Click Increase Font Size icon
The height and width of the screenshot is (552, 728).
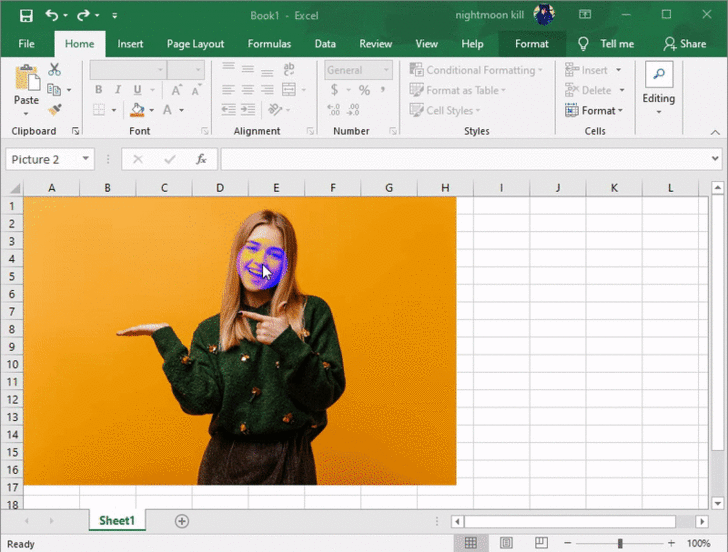pos(176,90)
